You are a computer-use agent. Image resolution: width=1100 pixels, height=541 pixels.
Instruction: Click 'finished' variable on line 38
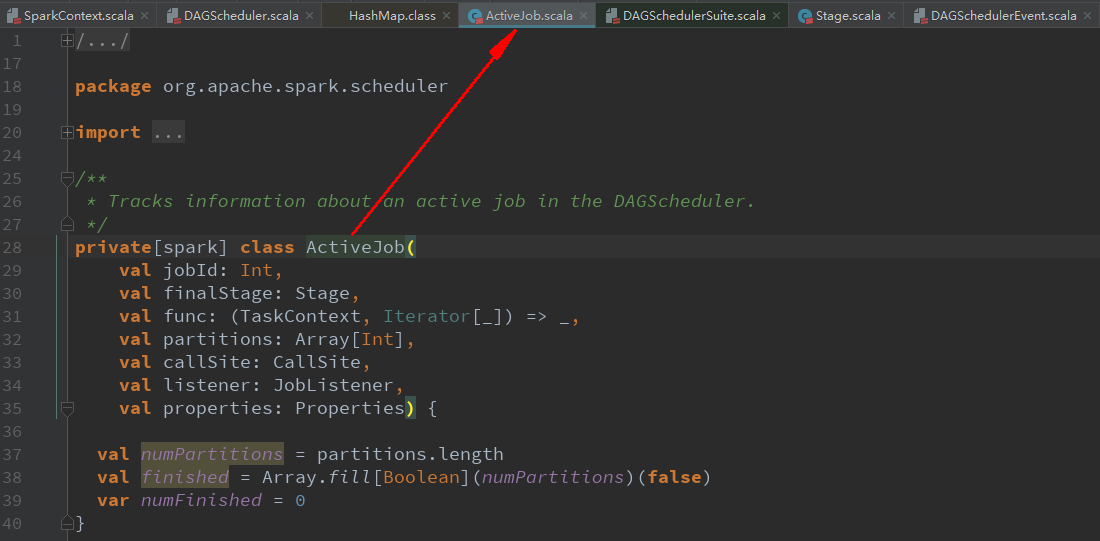[185, 477]
